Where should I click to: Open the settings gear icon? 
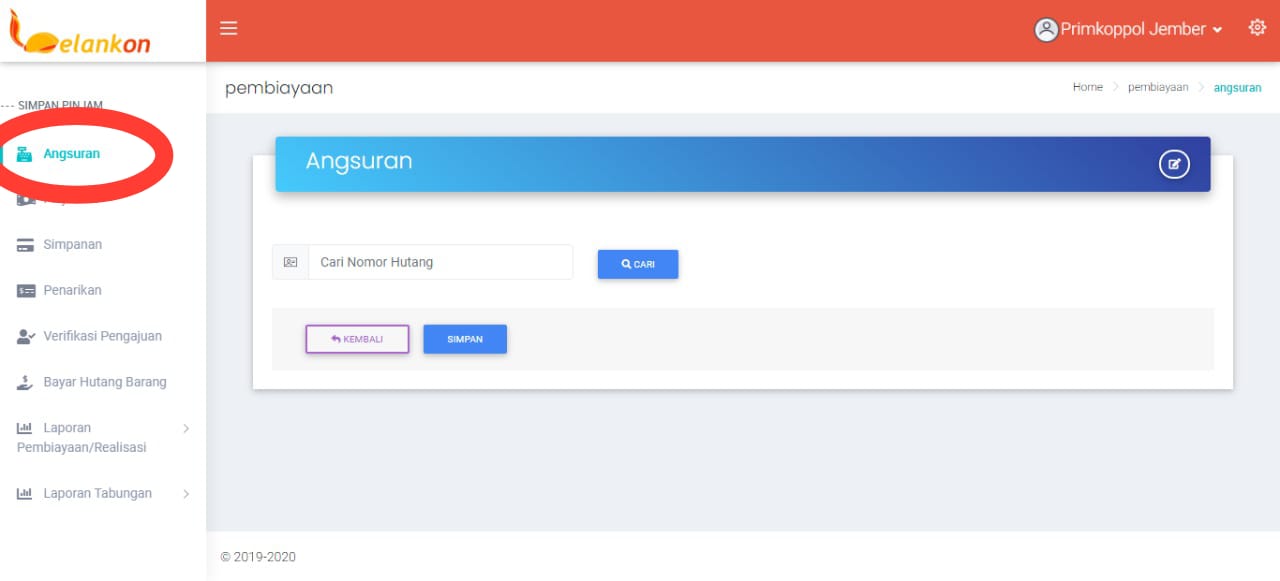[x=1257, y=28]
